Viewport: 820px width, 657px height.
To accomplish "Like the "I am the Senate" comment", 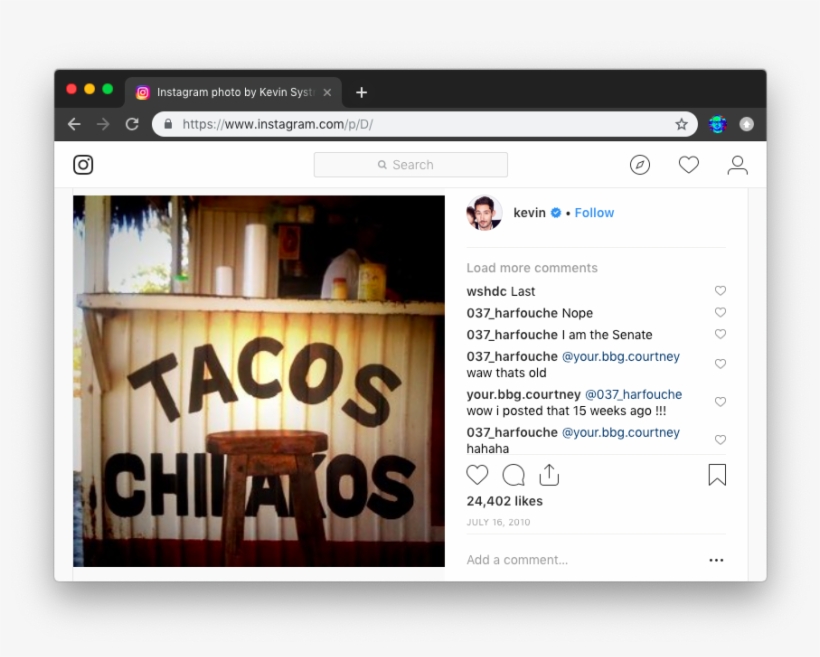I will pyautogui.click(x=720, y=334).
